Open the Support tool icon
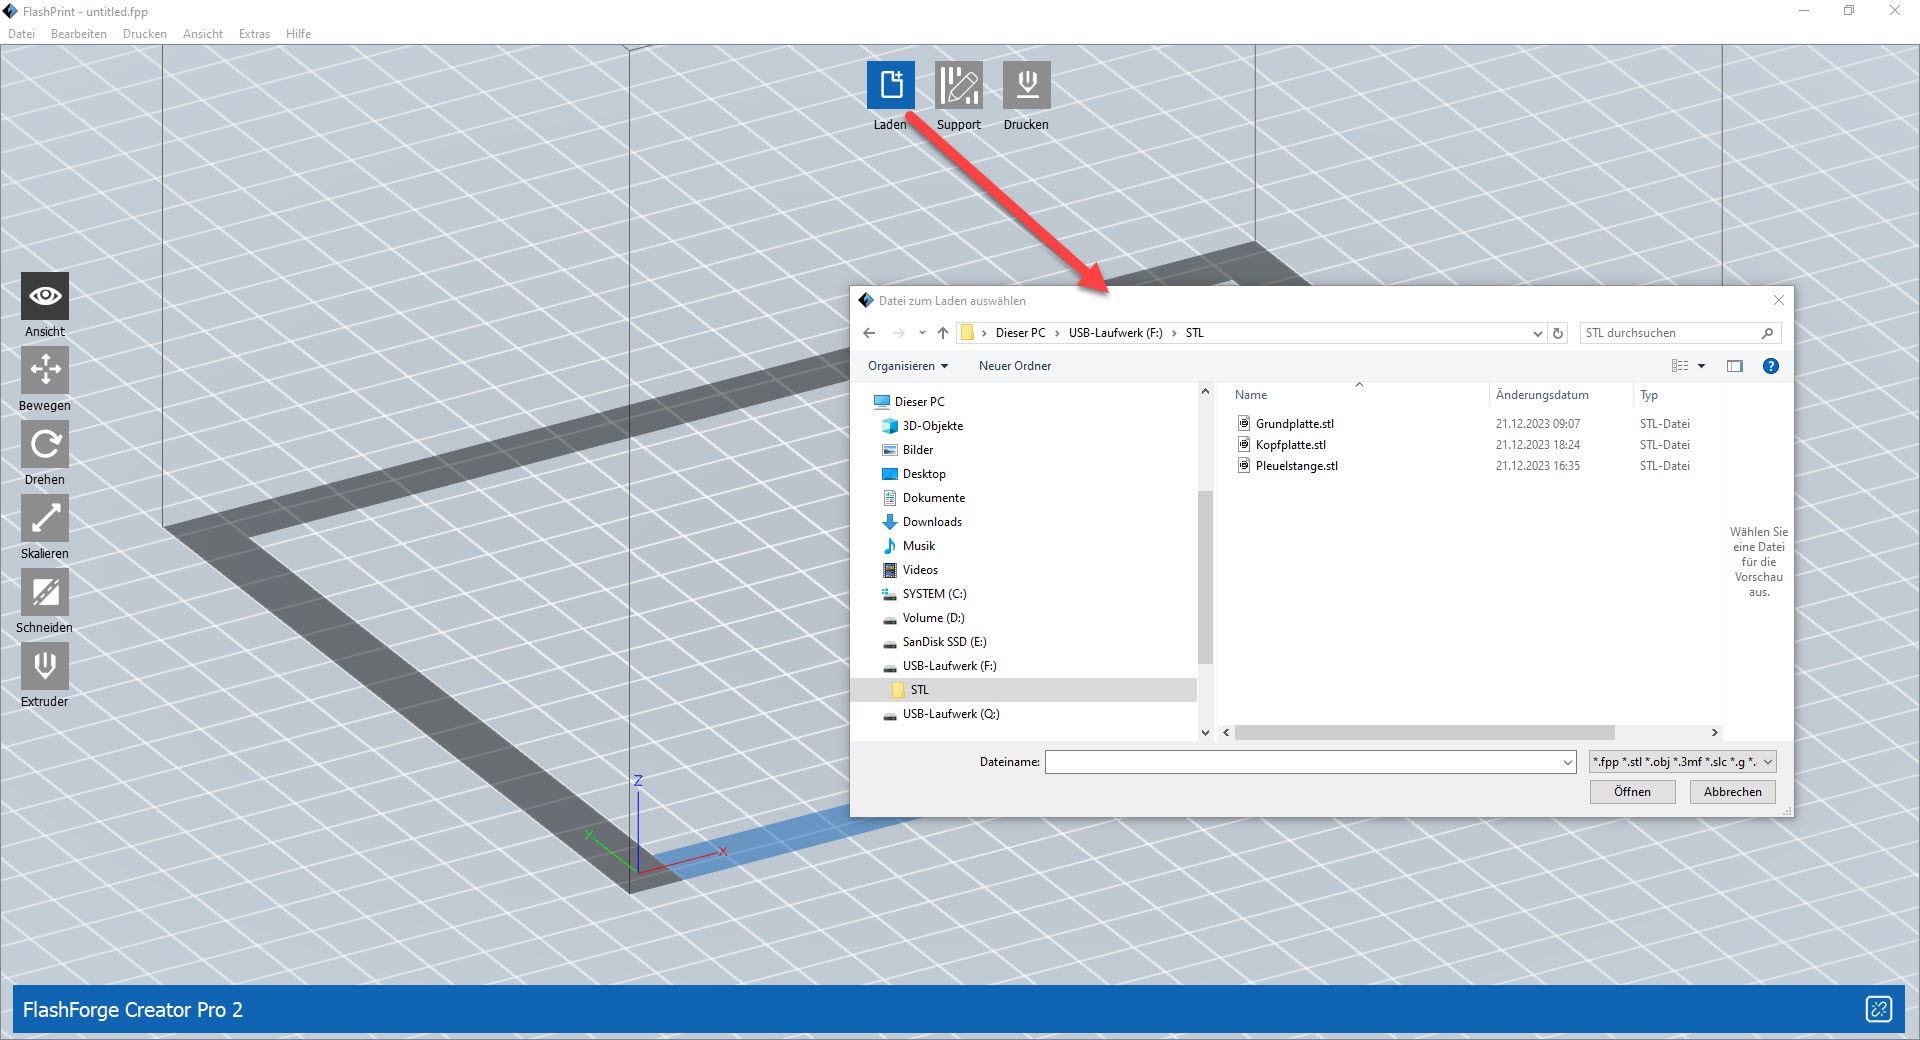This screenshot has height=1040, width=1920. click(959, 85)
